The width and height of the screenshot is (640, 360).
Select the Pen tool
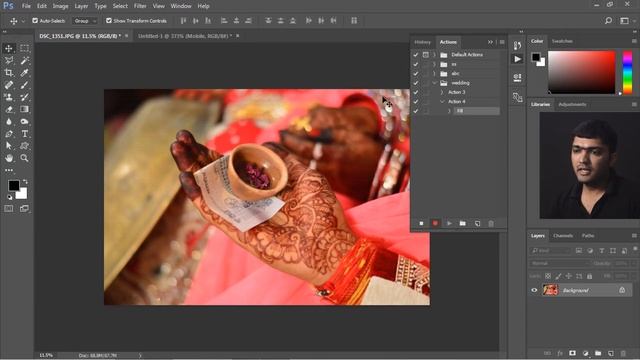[9, 134]
